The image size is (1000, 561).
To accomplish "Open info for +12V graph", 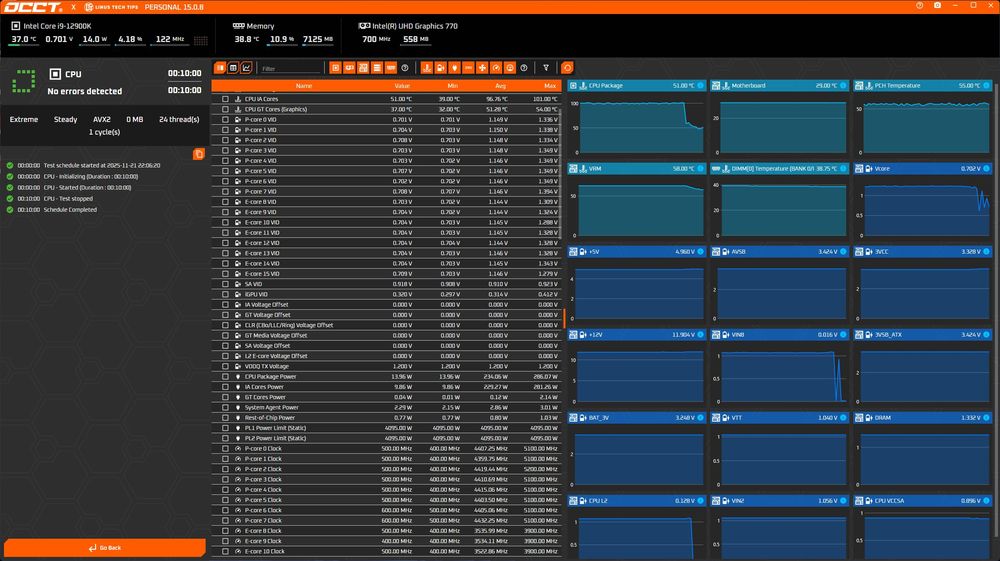I will [700, 335].
